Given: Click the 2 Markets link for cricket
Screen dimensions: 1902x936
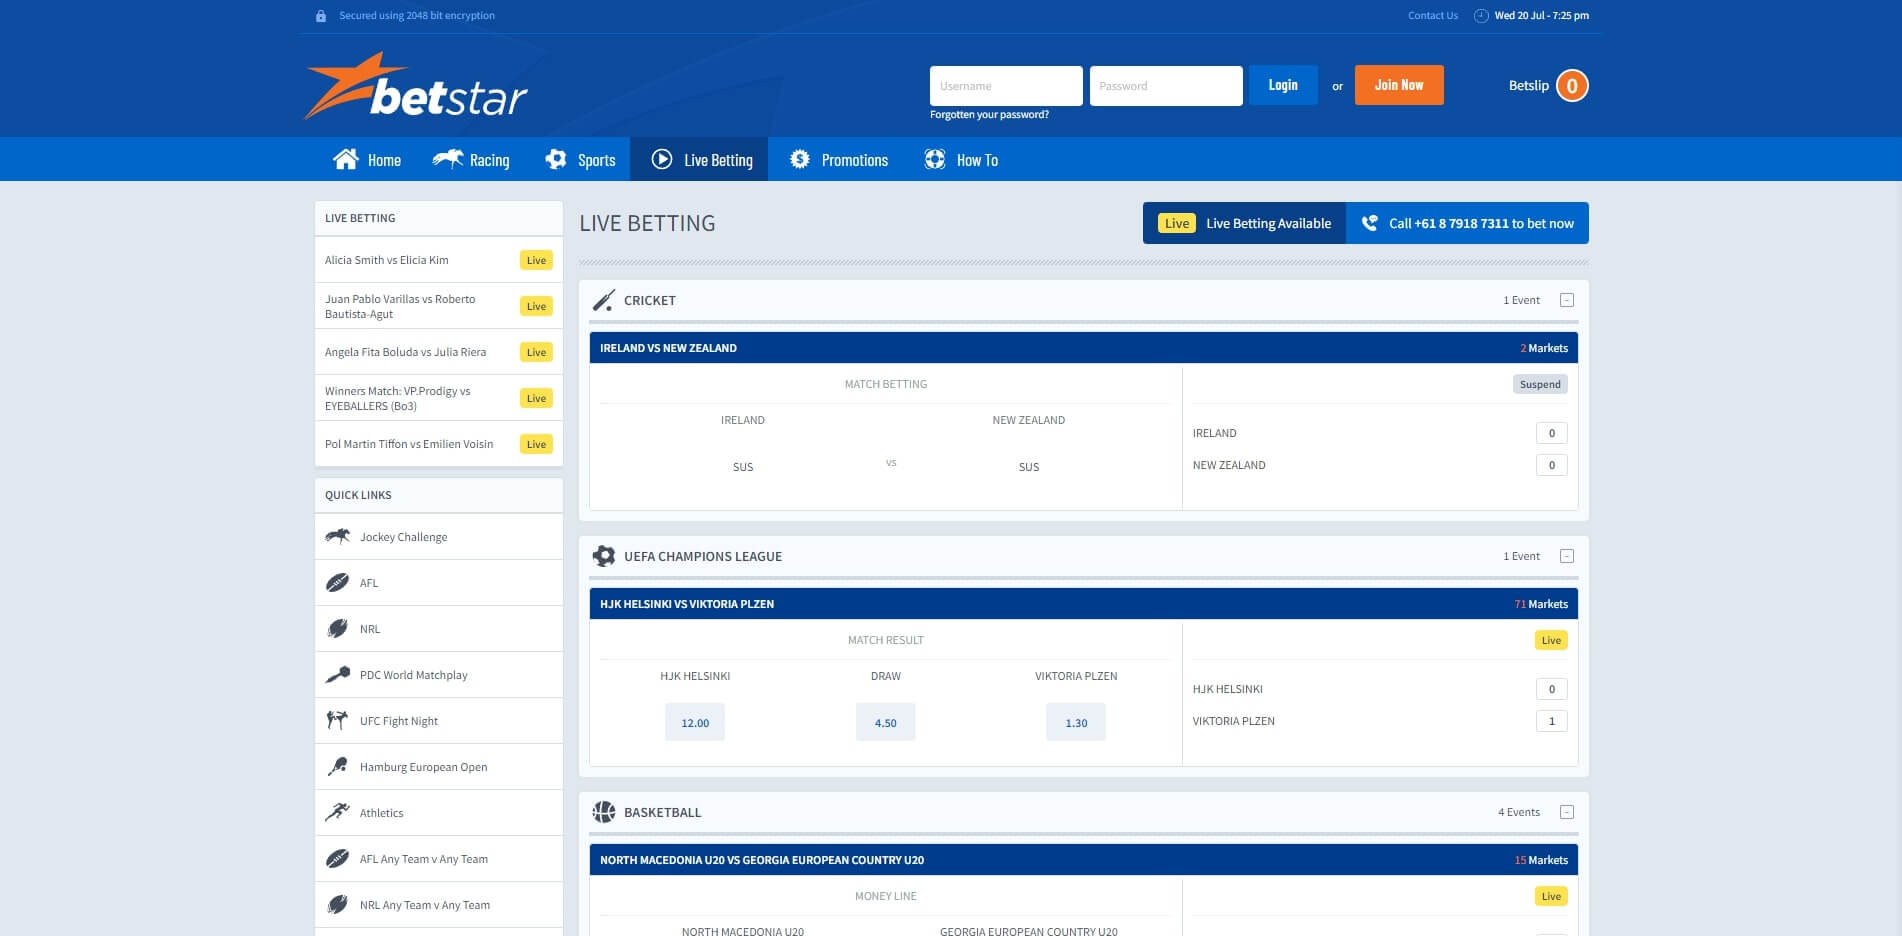Looking at the screenshot, I should [1544, 348].
